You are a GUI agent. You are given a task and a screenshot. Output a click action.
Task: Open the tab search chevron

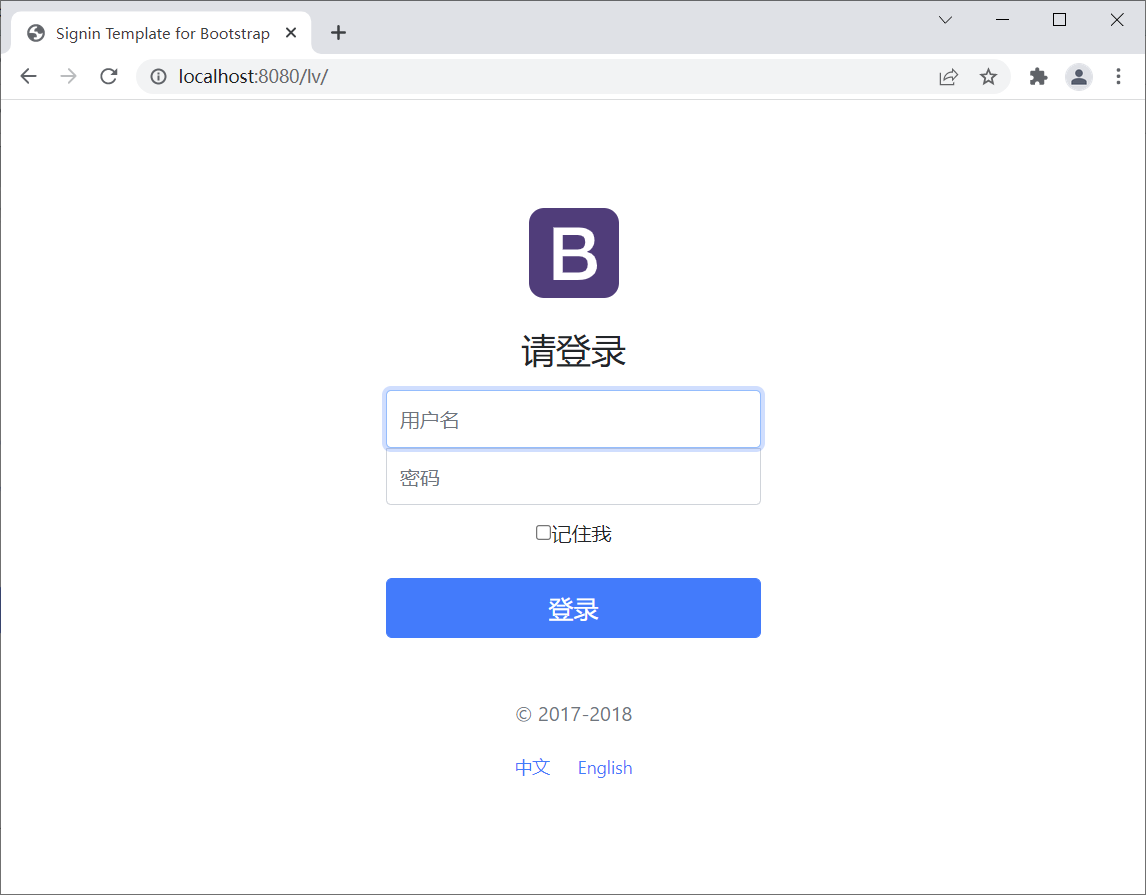pyautogui.click(x=945, y=20)
